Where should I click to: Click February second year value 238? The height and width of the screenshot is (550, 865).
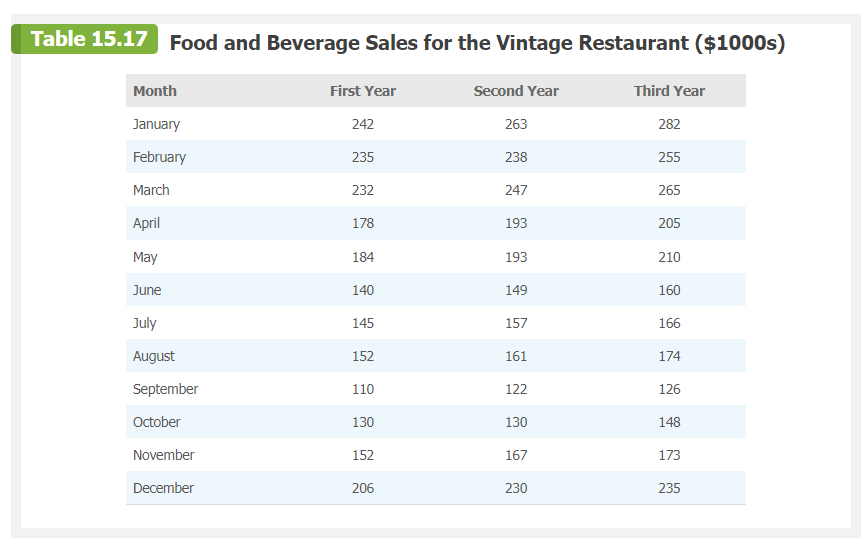(516, 157)
